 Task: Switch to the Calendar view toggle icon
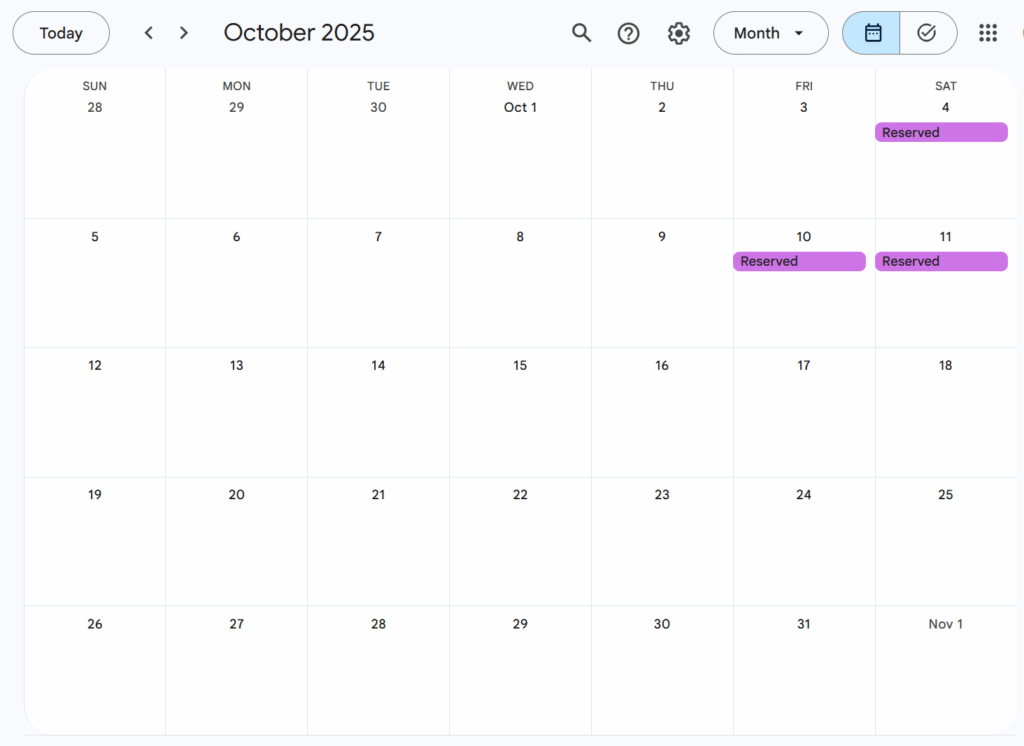tap(872, 33)
